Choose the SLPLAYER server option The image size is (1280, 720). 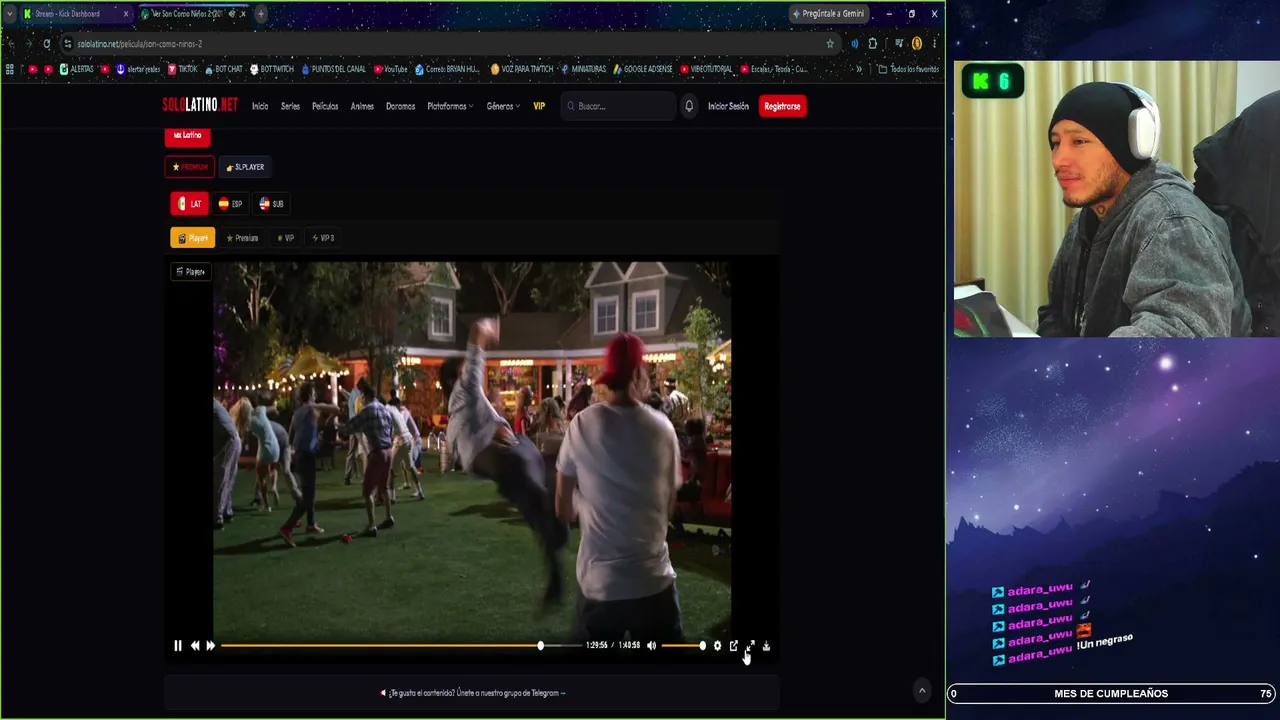(x=245, y=167)
